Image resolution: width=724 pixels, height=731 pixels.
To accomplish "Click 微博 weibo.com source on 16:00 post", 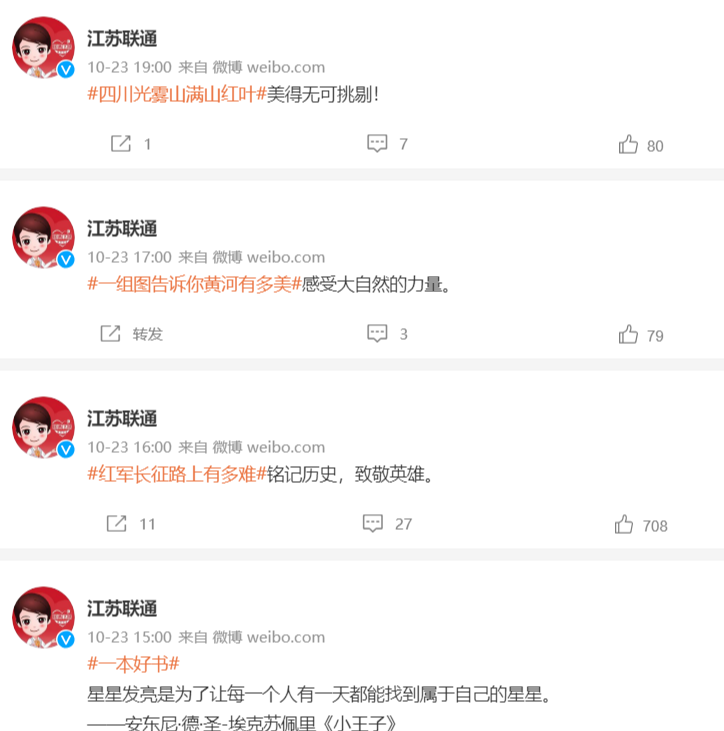I will click(269, 448).
